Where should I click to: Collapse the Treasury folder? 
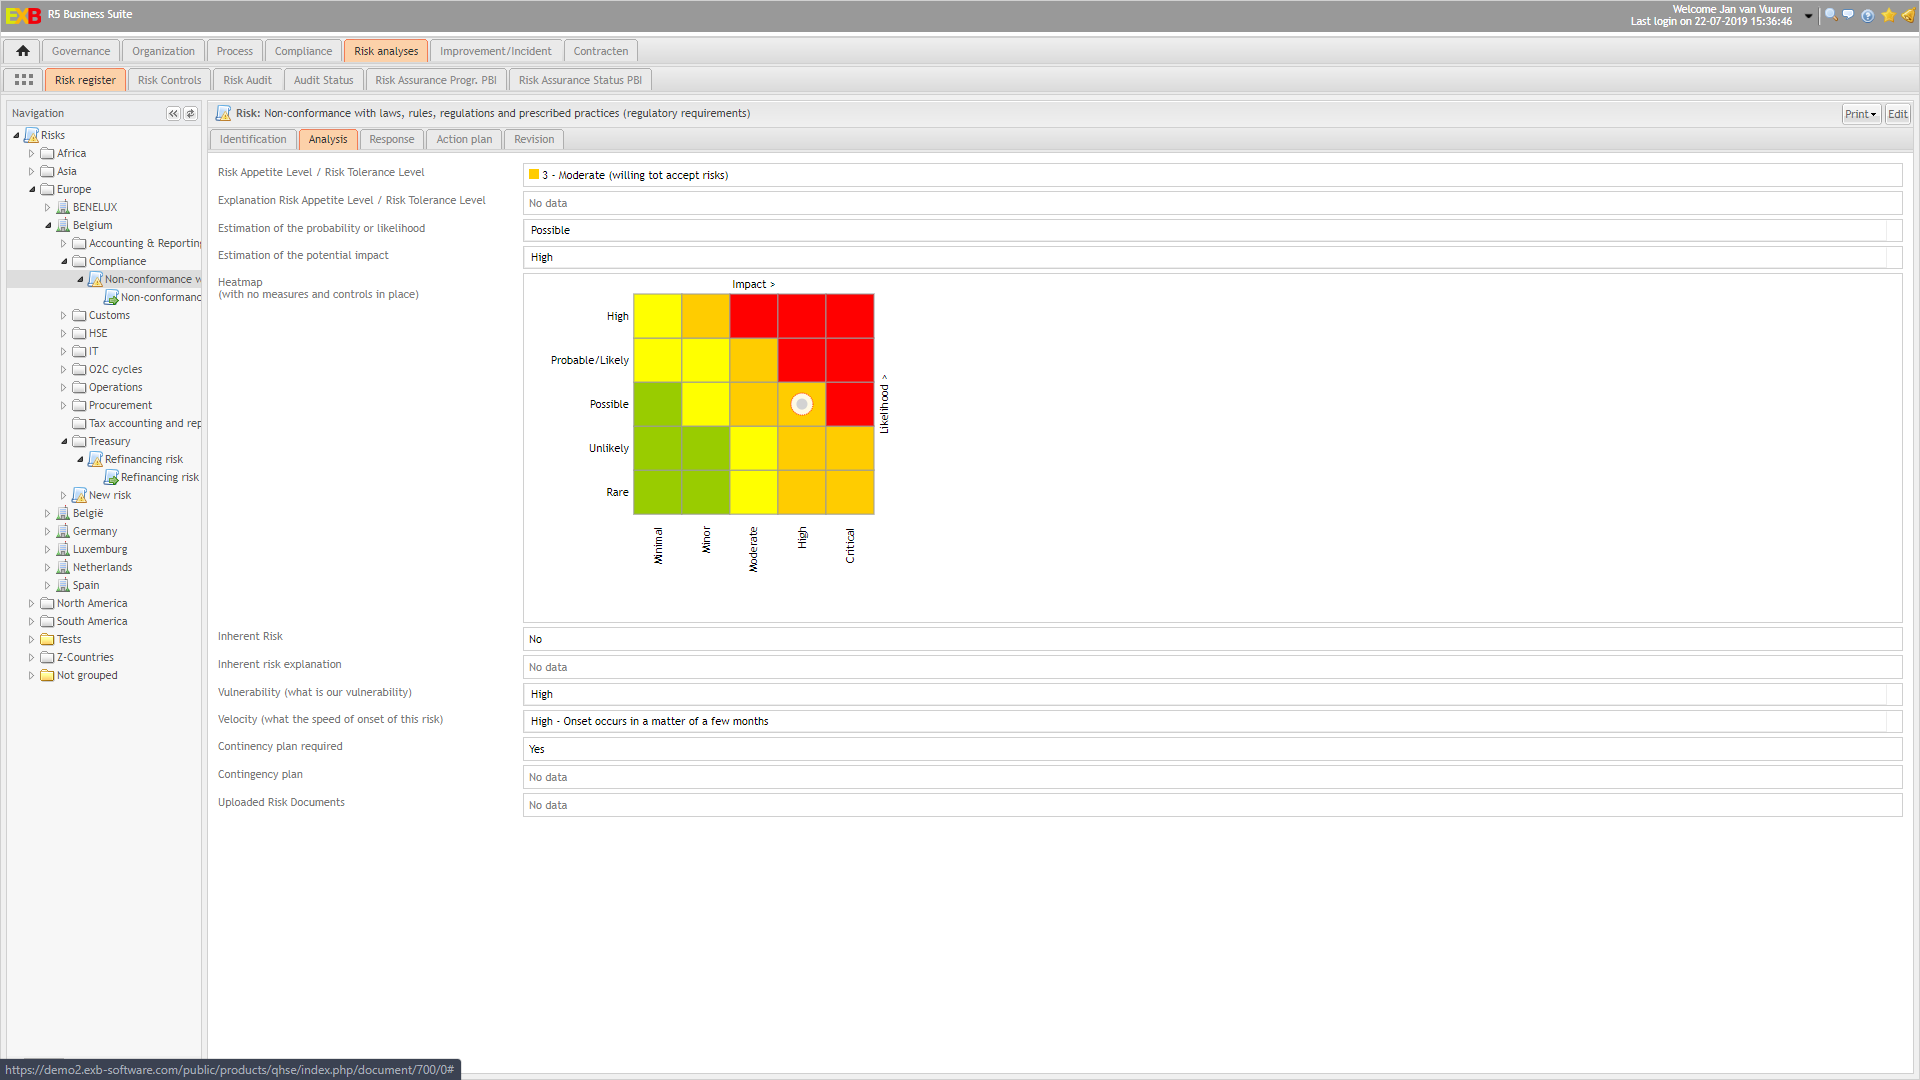(64, 442)
